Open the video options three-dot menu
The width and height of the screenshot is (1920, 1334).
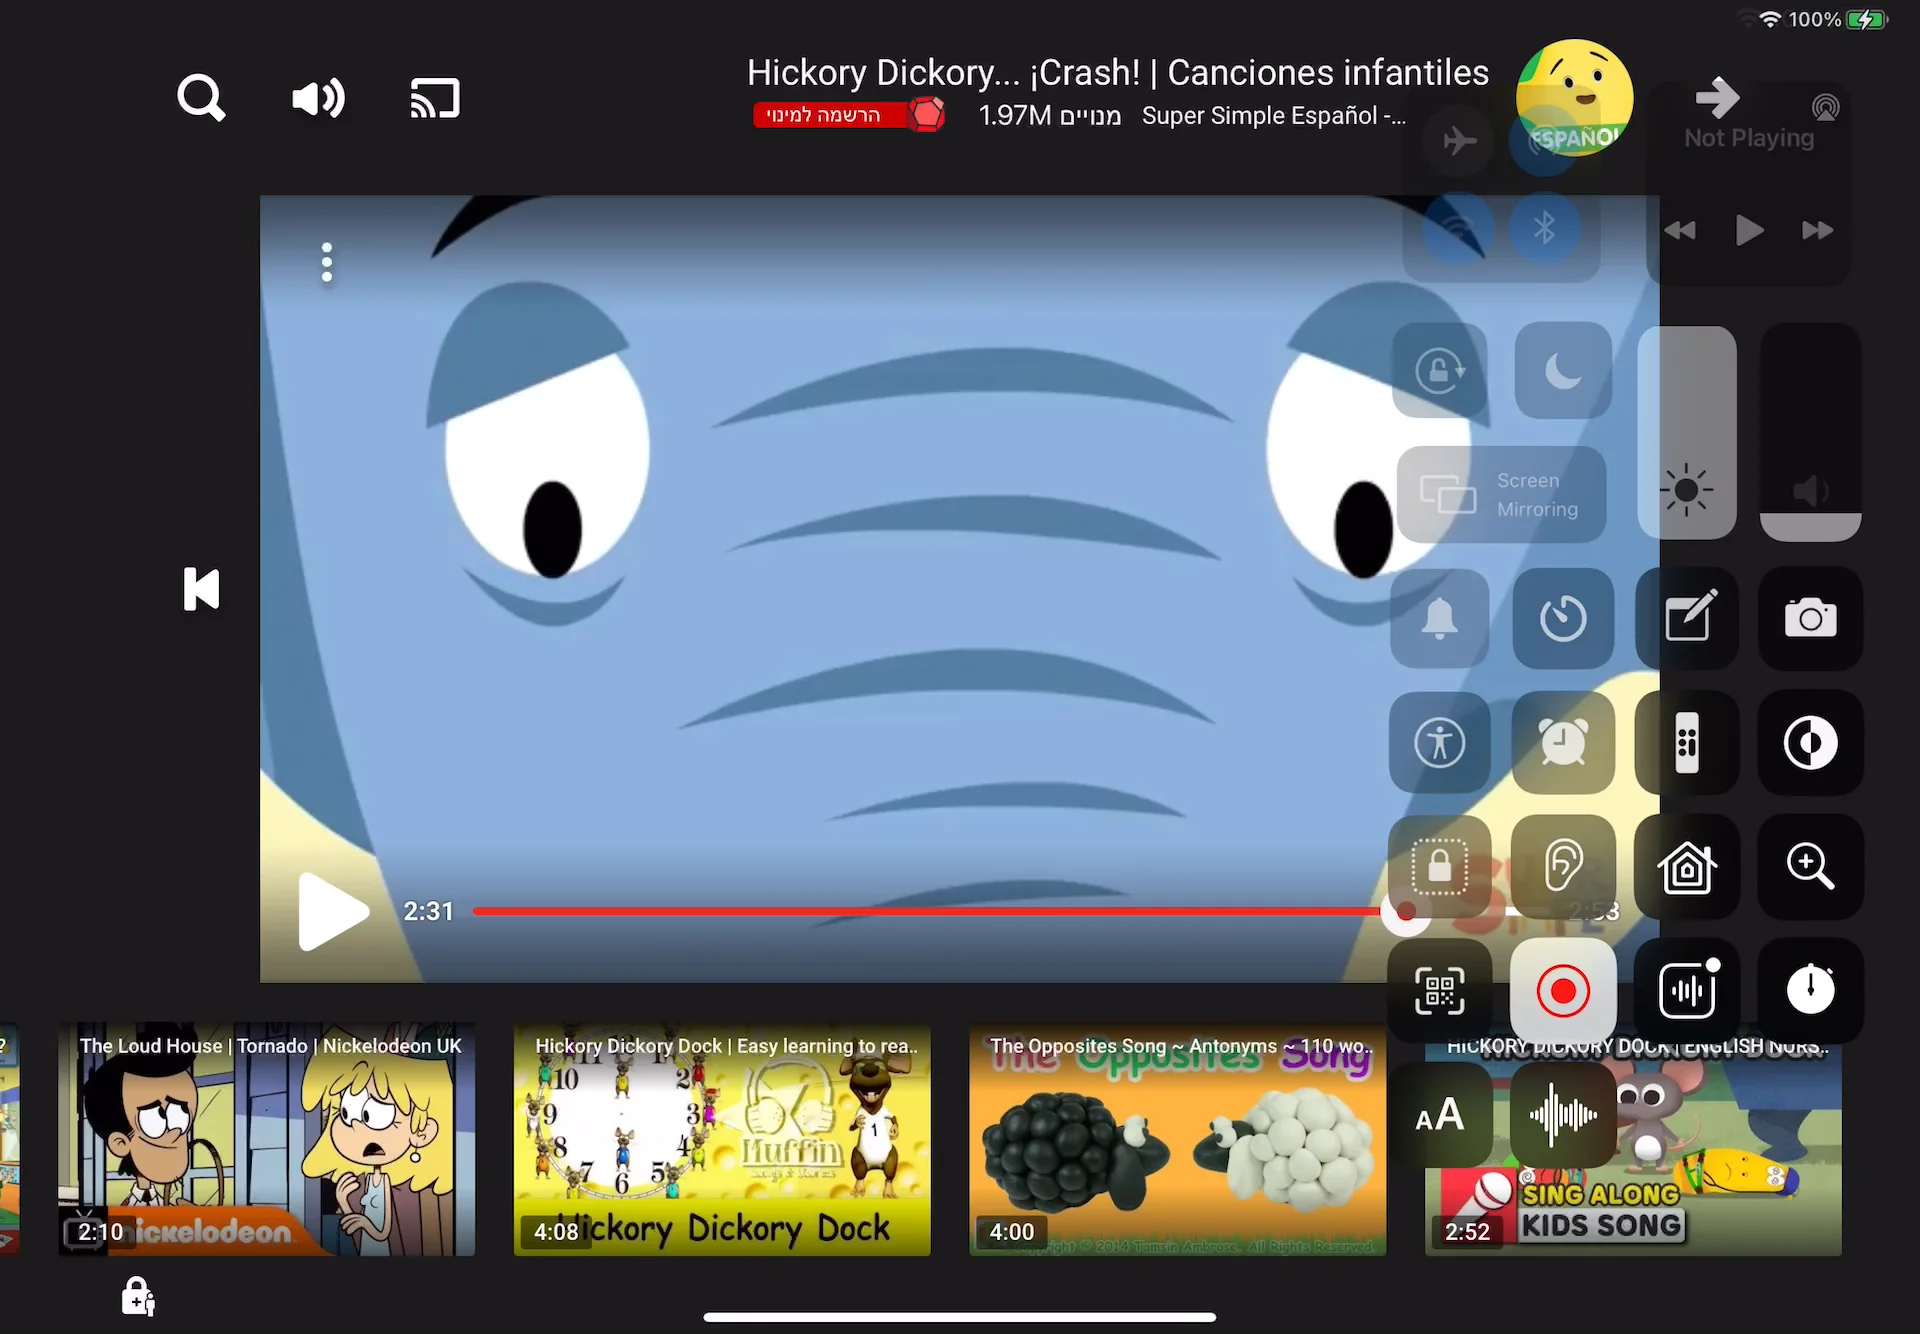click(326, 262)
